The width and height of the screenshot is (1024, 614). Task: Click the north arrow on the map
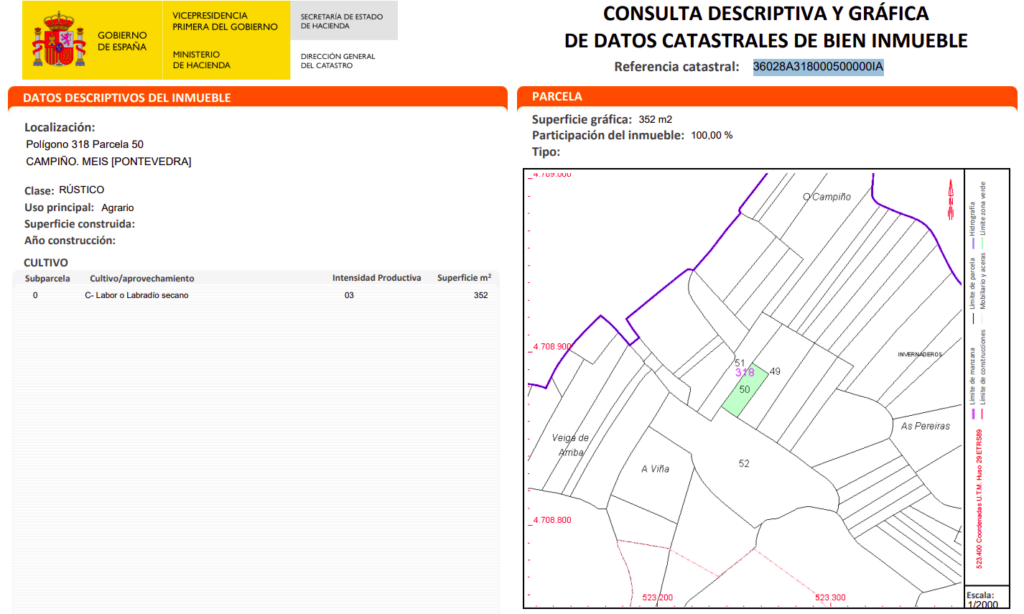tap(951, 199)
